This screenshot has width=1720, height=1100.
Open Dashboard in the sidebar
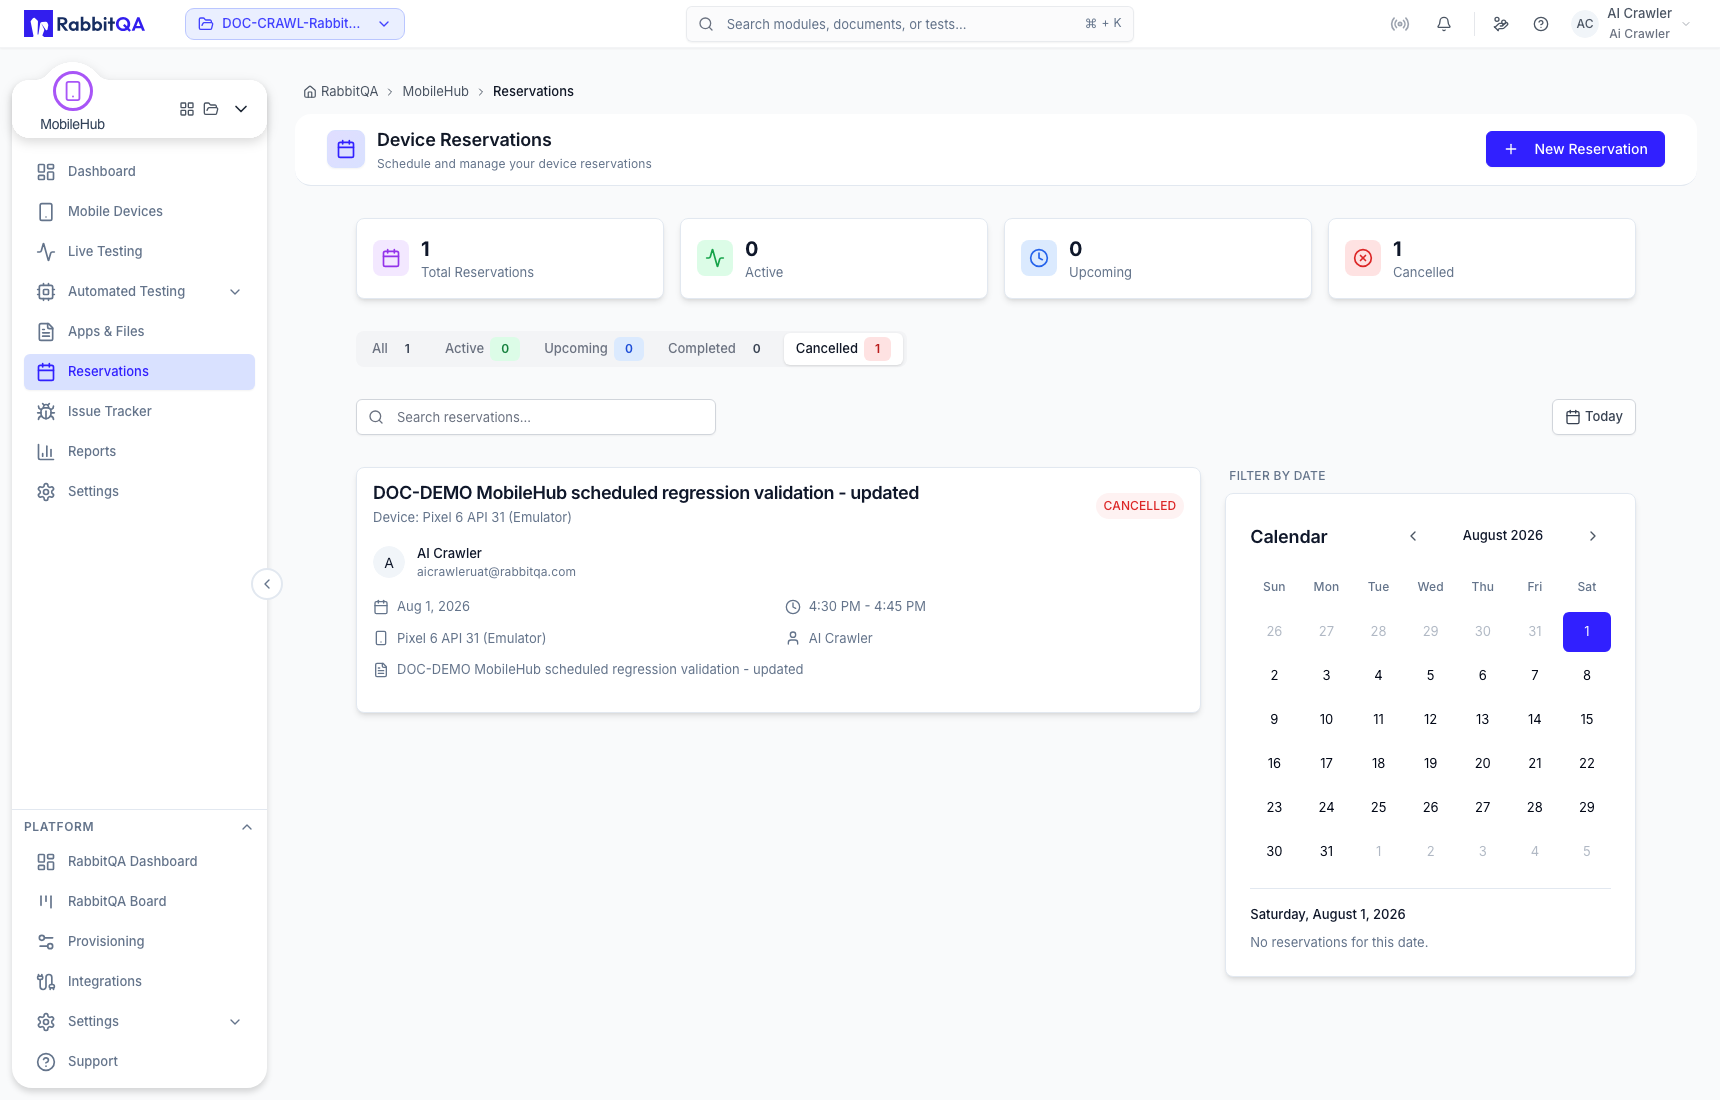(140, 172)
